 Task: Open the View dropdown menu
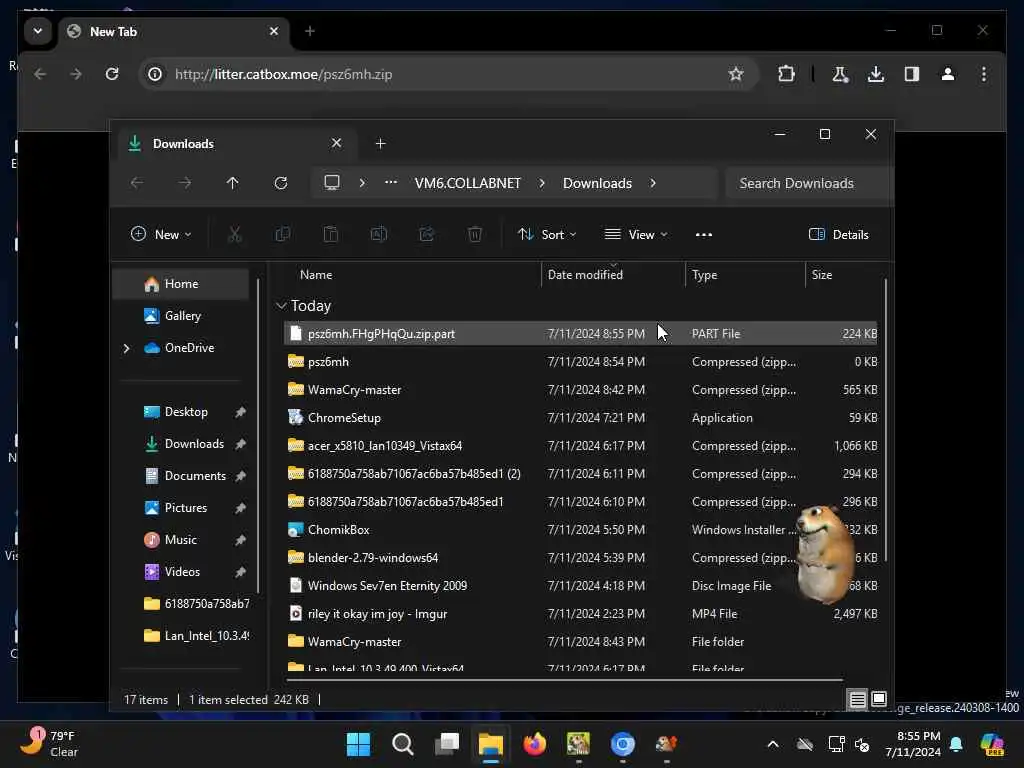pos(635,234)
